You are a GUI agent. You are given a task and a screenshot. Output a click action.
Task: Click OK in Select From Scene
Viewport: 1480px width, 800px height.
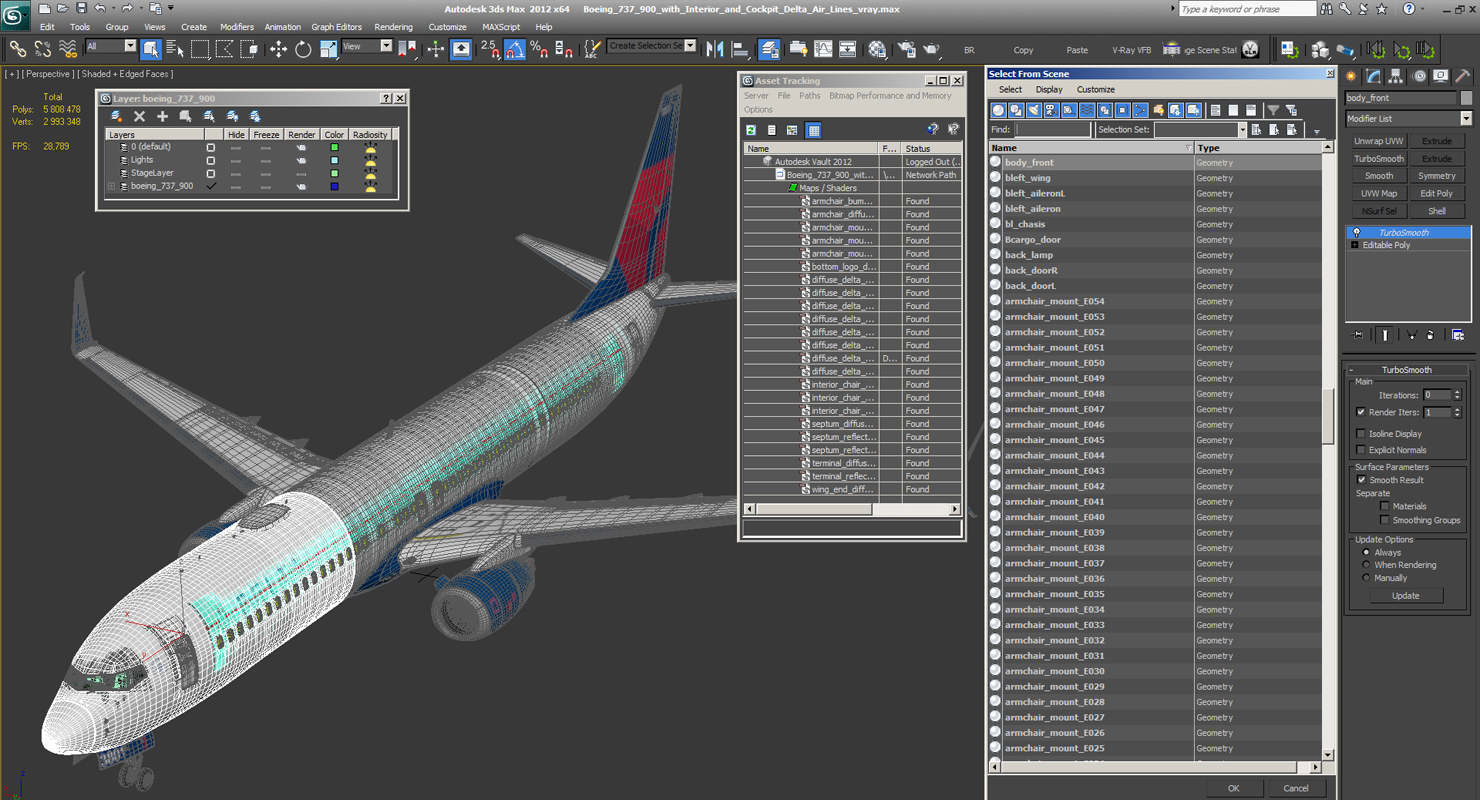tap(1233, 788)
